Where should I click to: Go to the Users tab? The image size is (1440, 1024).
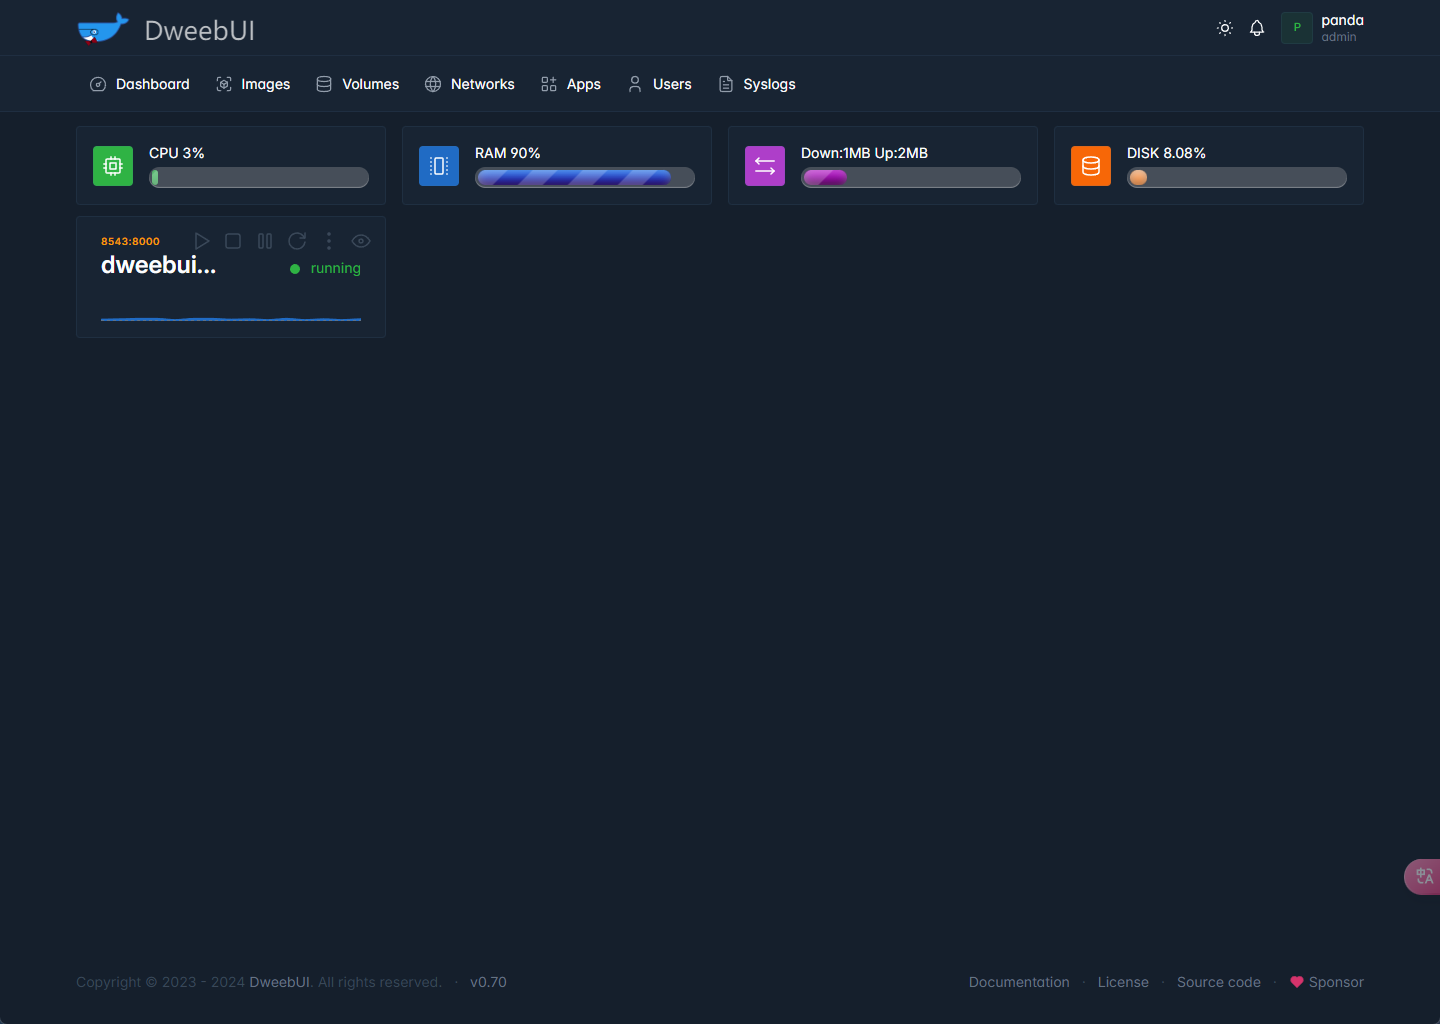[659, 84]
